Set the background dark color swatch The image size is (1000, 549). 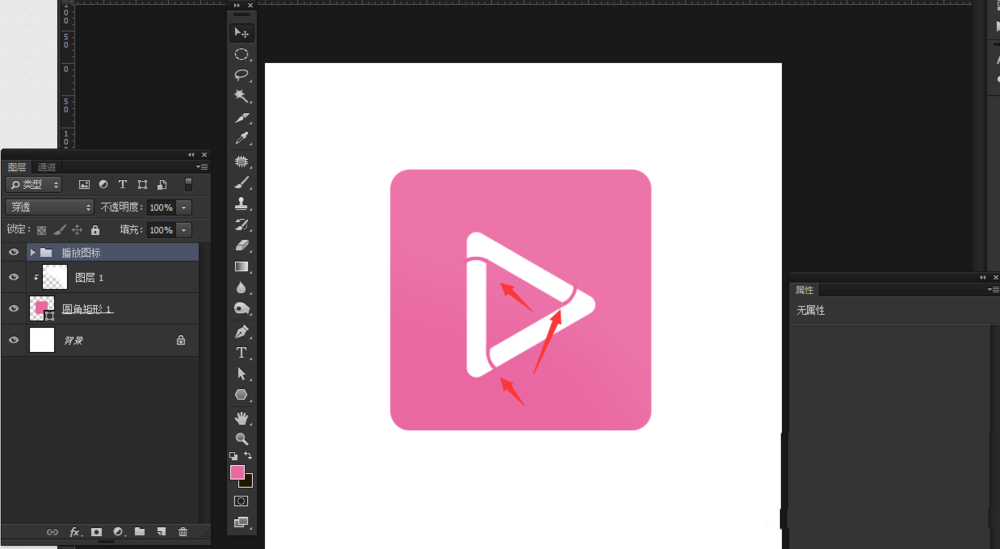coord(248,483)
